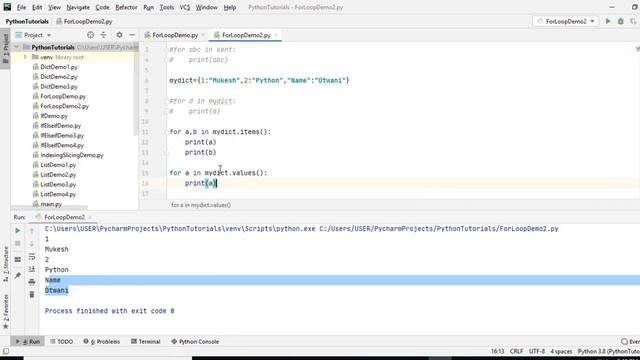
Task: Collapse all in the Project panel
Action: [x=103, y=35]
